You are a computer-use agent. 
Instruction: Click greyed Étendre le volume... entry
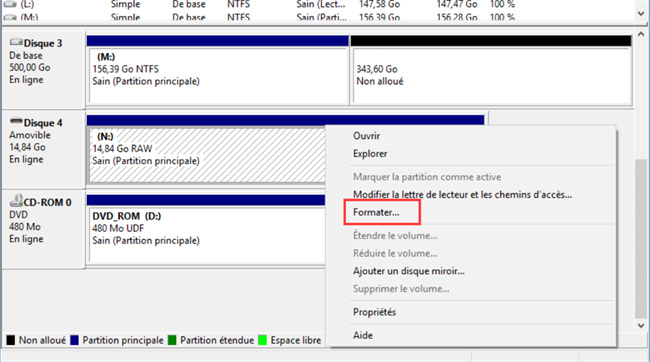395,236
